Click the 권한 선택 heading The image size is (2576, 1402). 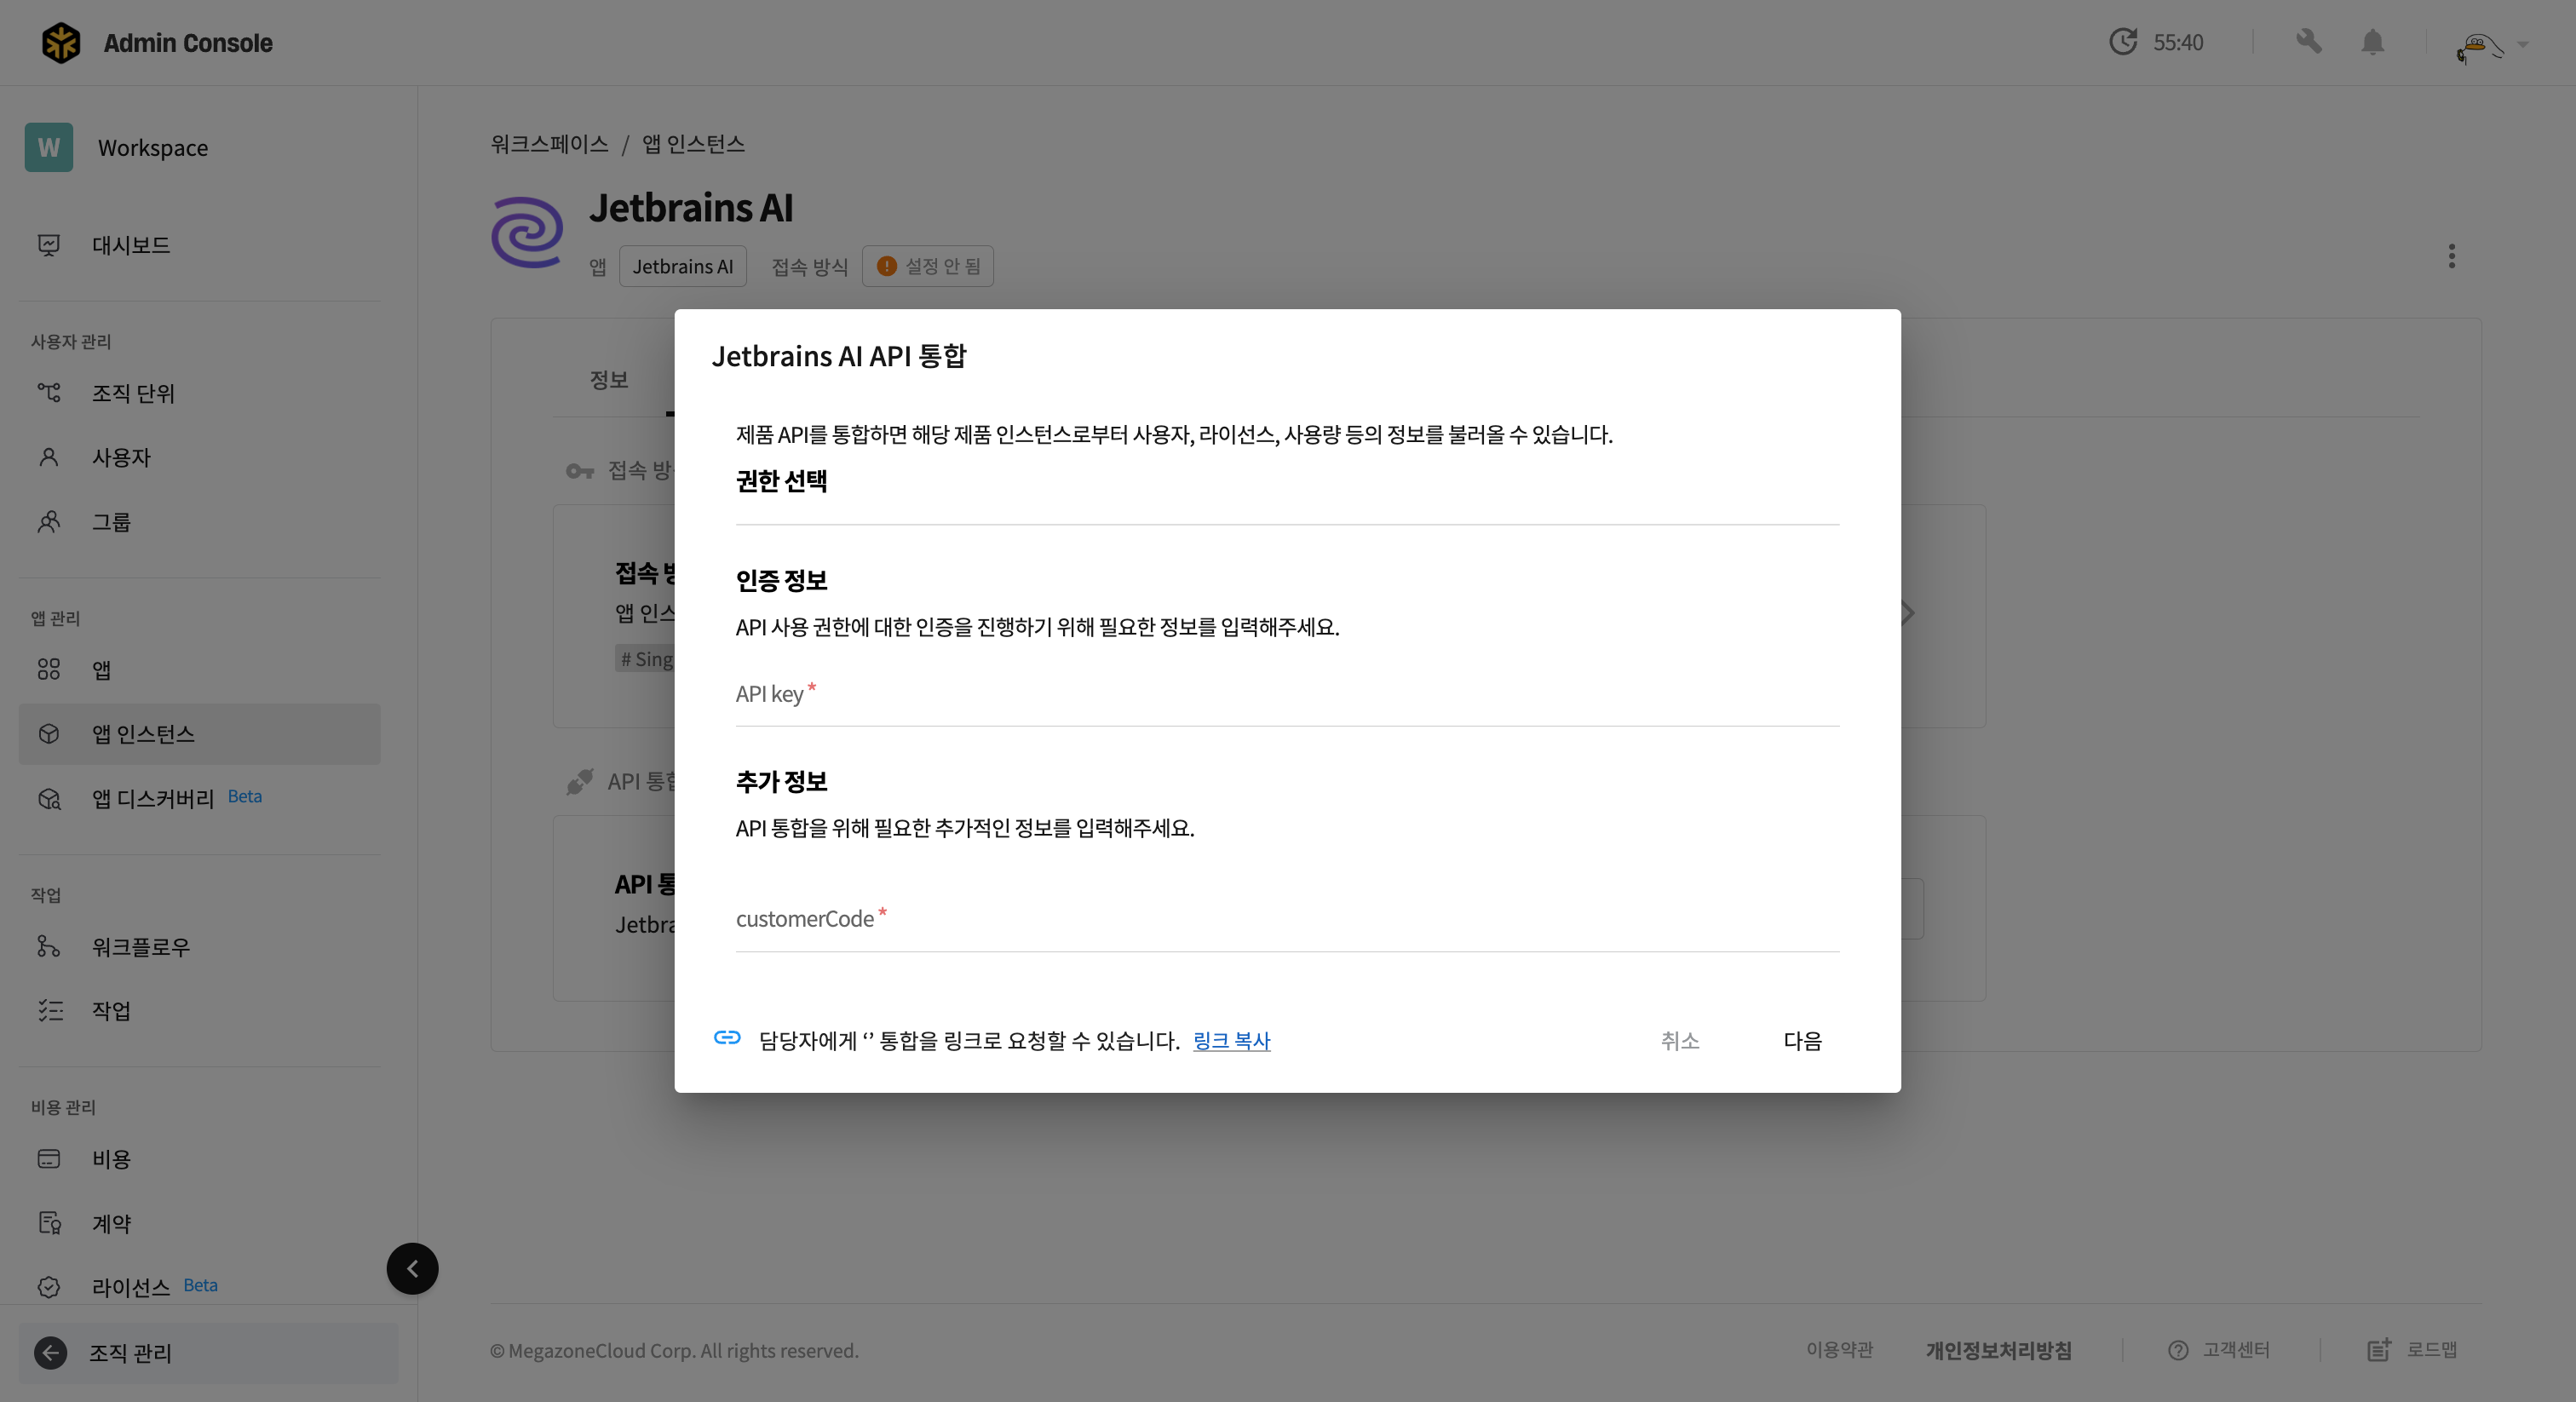coord(781,481)
